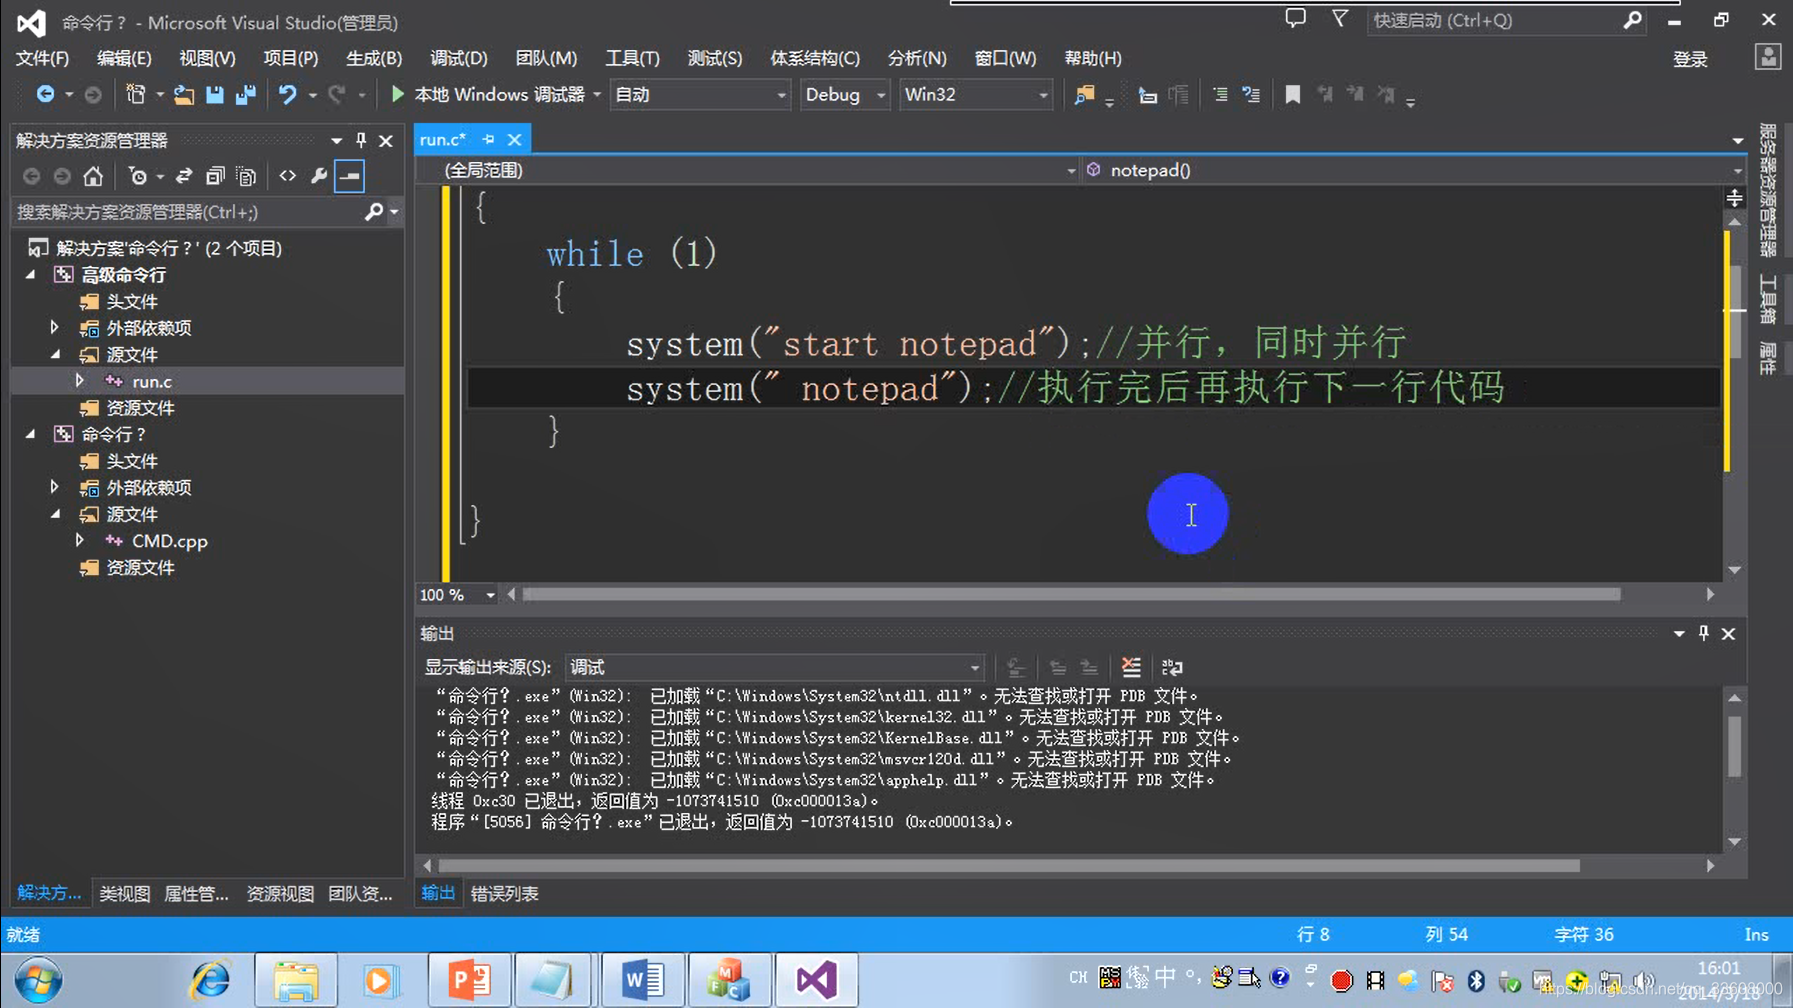Collapse the 高级命令行 project node
Image resolution: width=1793 pixels, height=1008 pixels.
[31, 274]
